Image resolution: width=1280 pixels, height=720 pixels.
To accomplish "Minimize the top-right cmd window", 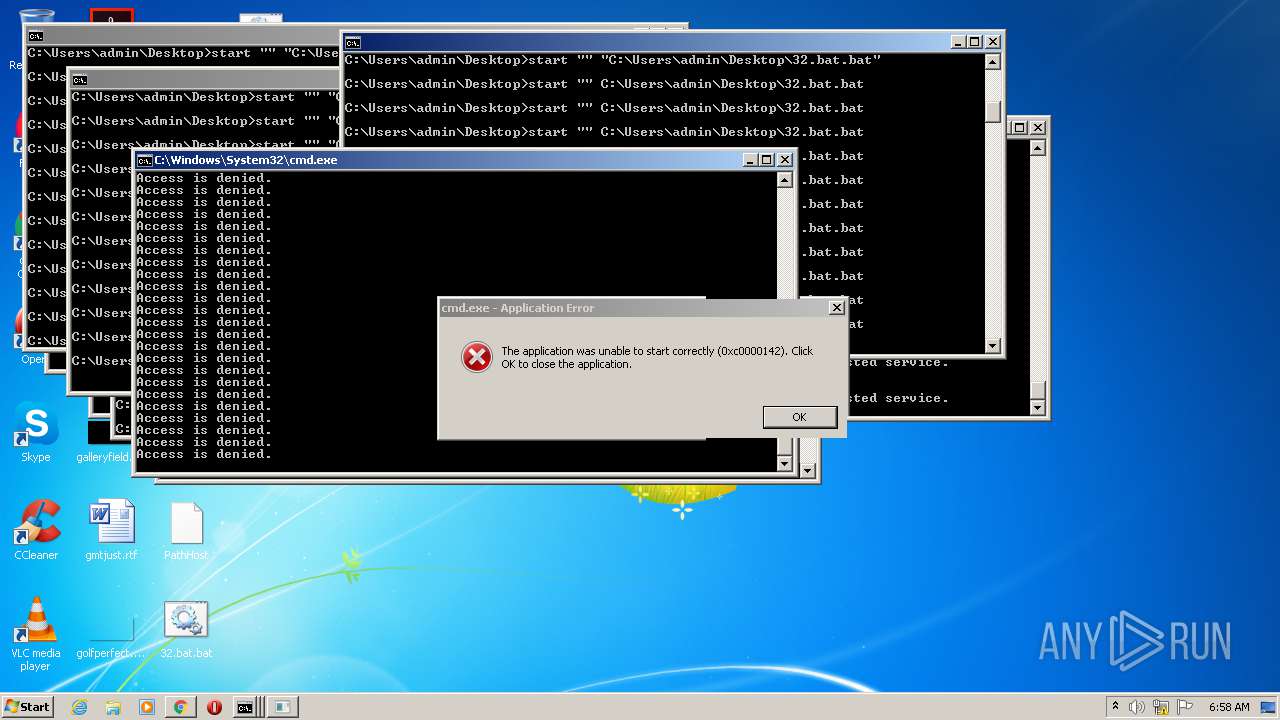I will tap(957, 42).
